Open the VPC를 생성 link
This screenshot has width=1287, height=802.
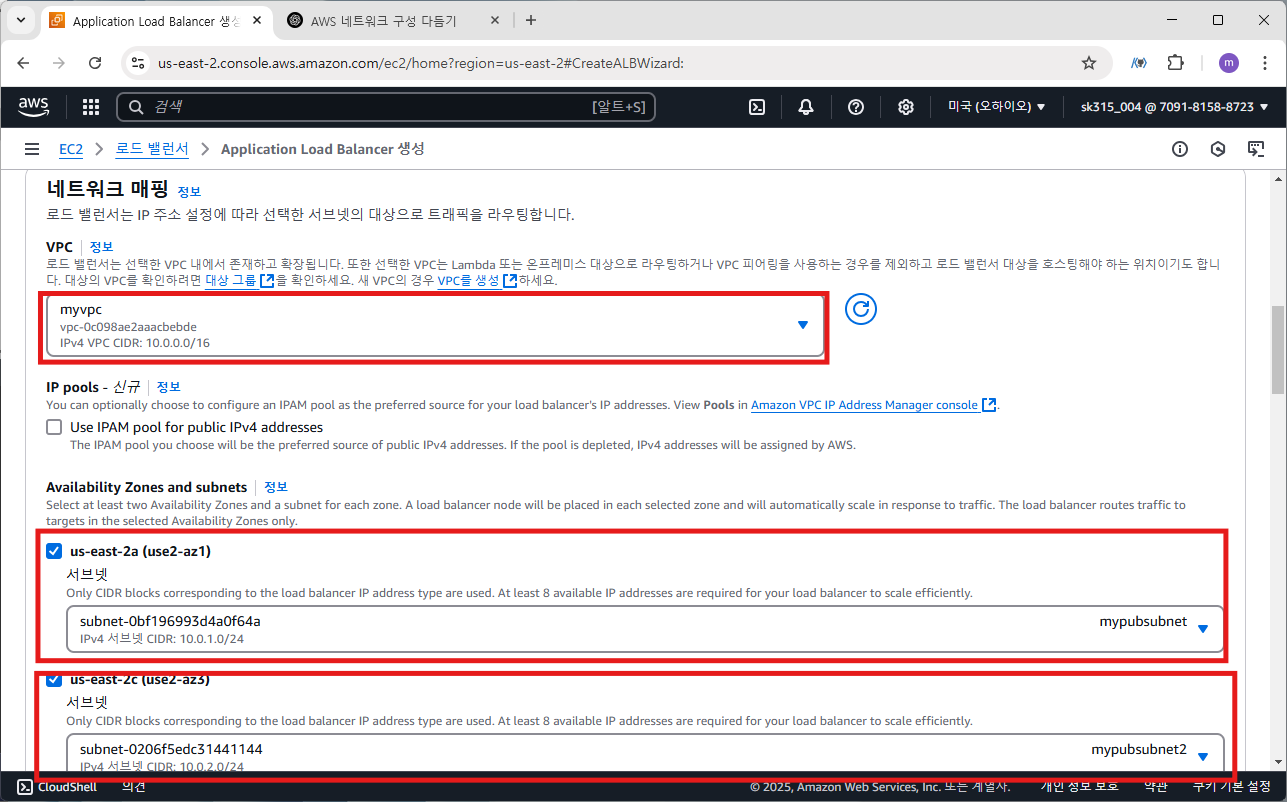[x=477, y=281]
